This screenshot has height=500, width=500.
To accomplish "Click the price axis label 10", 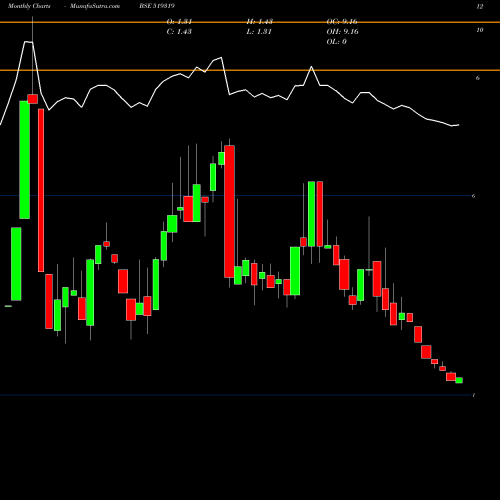I will [480, 30].
